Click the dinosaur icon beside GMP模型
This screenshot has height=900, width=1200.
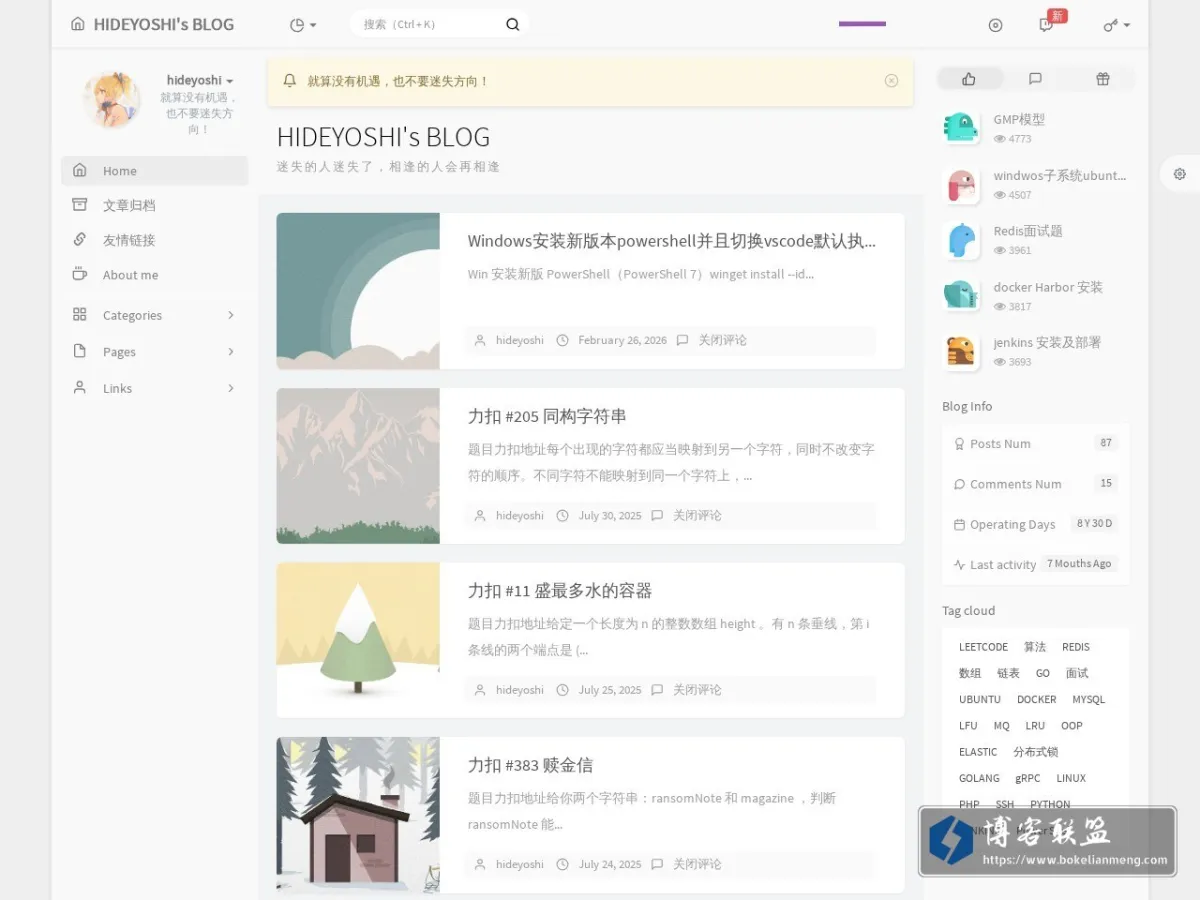point(961,128)
